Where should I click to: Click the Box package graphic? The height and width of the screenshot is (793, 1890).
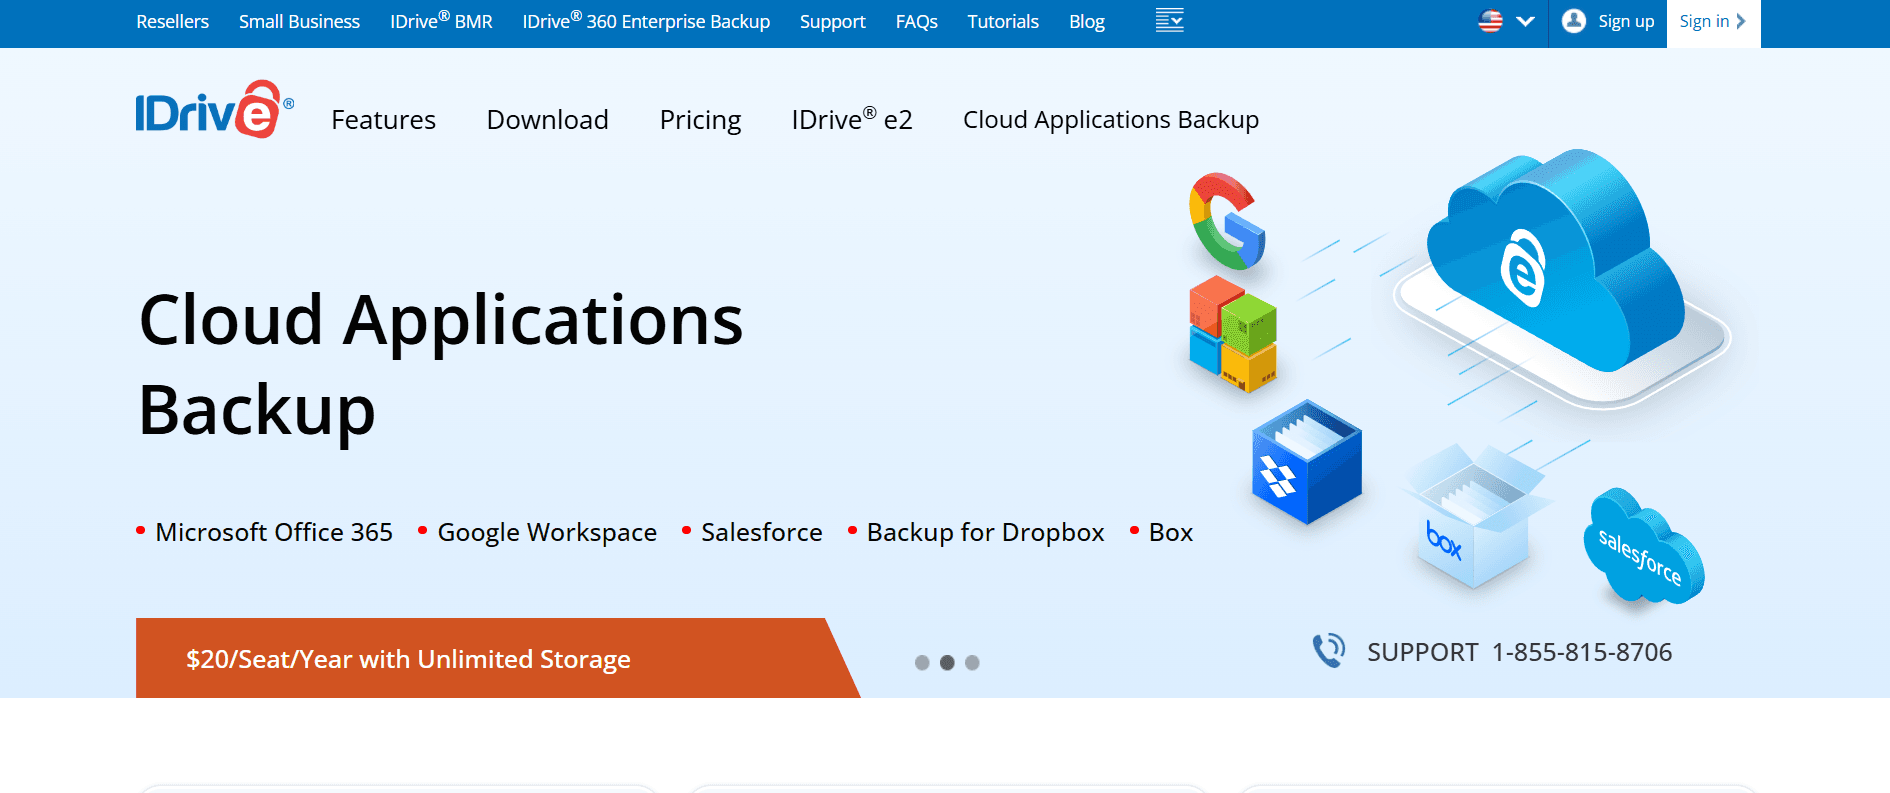(x=1471, y=518)
